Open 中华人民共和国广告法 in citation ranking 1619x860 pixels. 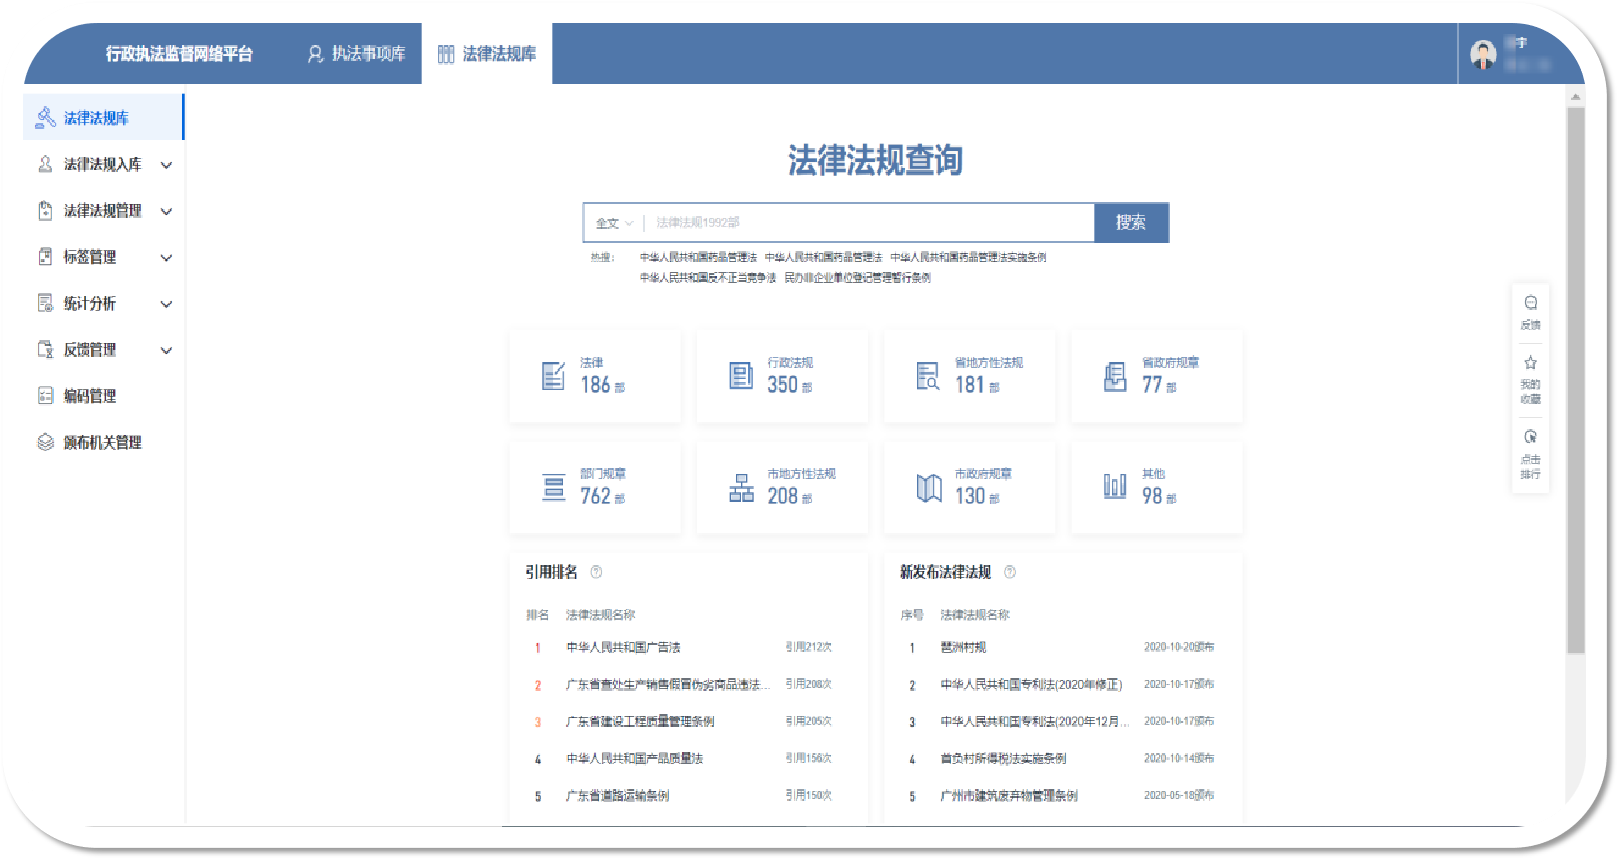pyautogui.click(x=623, y=647)
